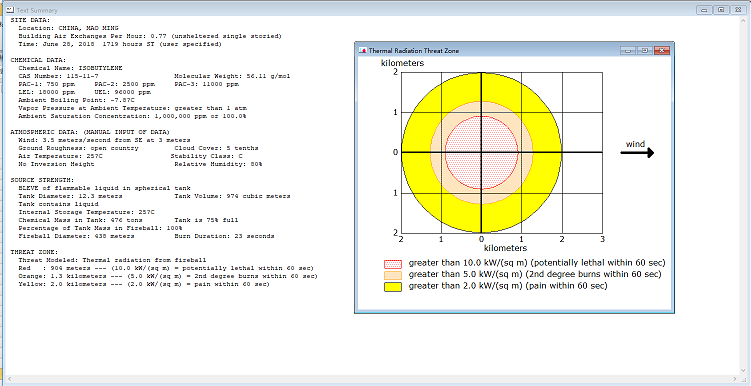
Task: Click the 'SOURCE STRENGTH:' heading
Action: [x=42, y=181]
